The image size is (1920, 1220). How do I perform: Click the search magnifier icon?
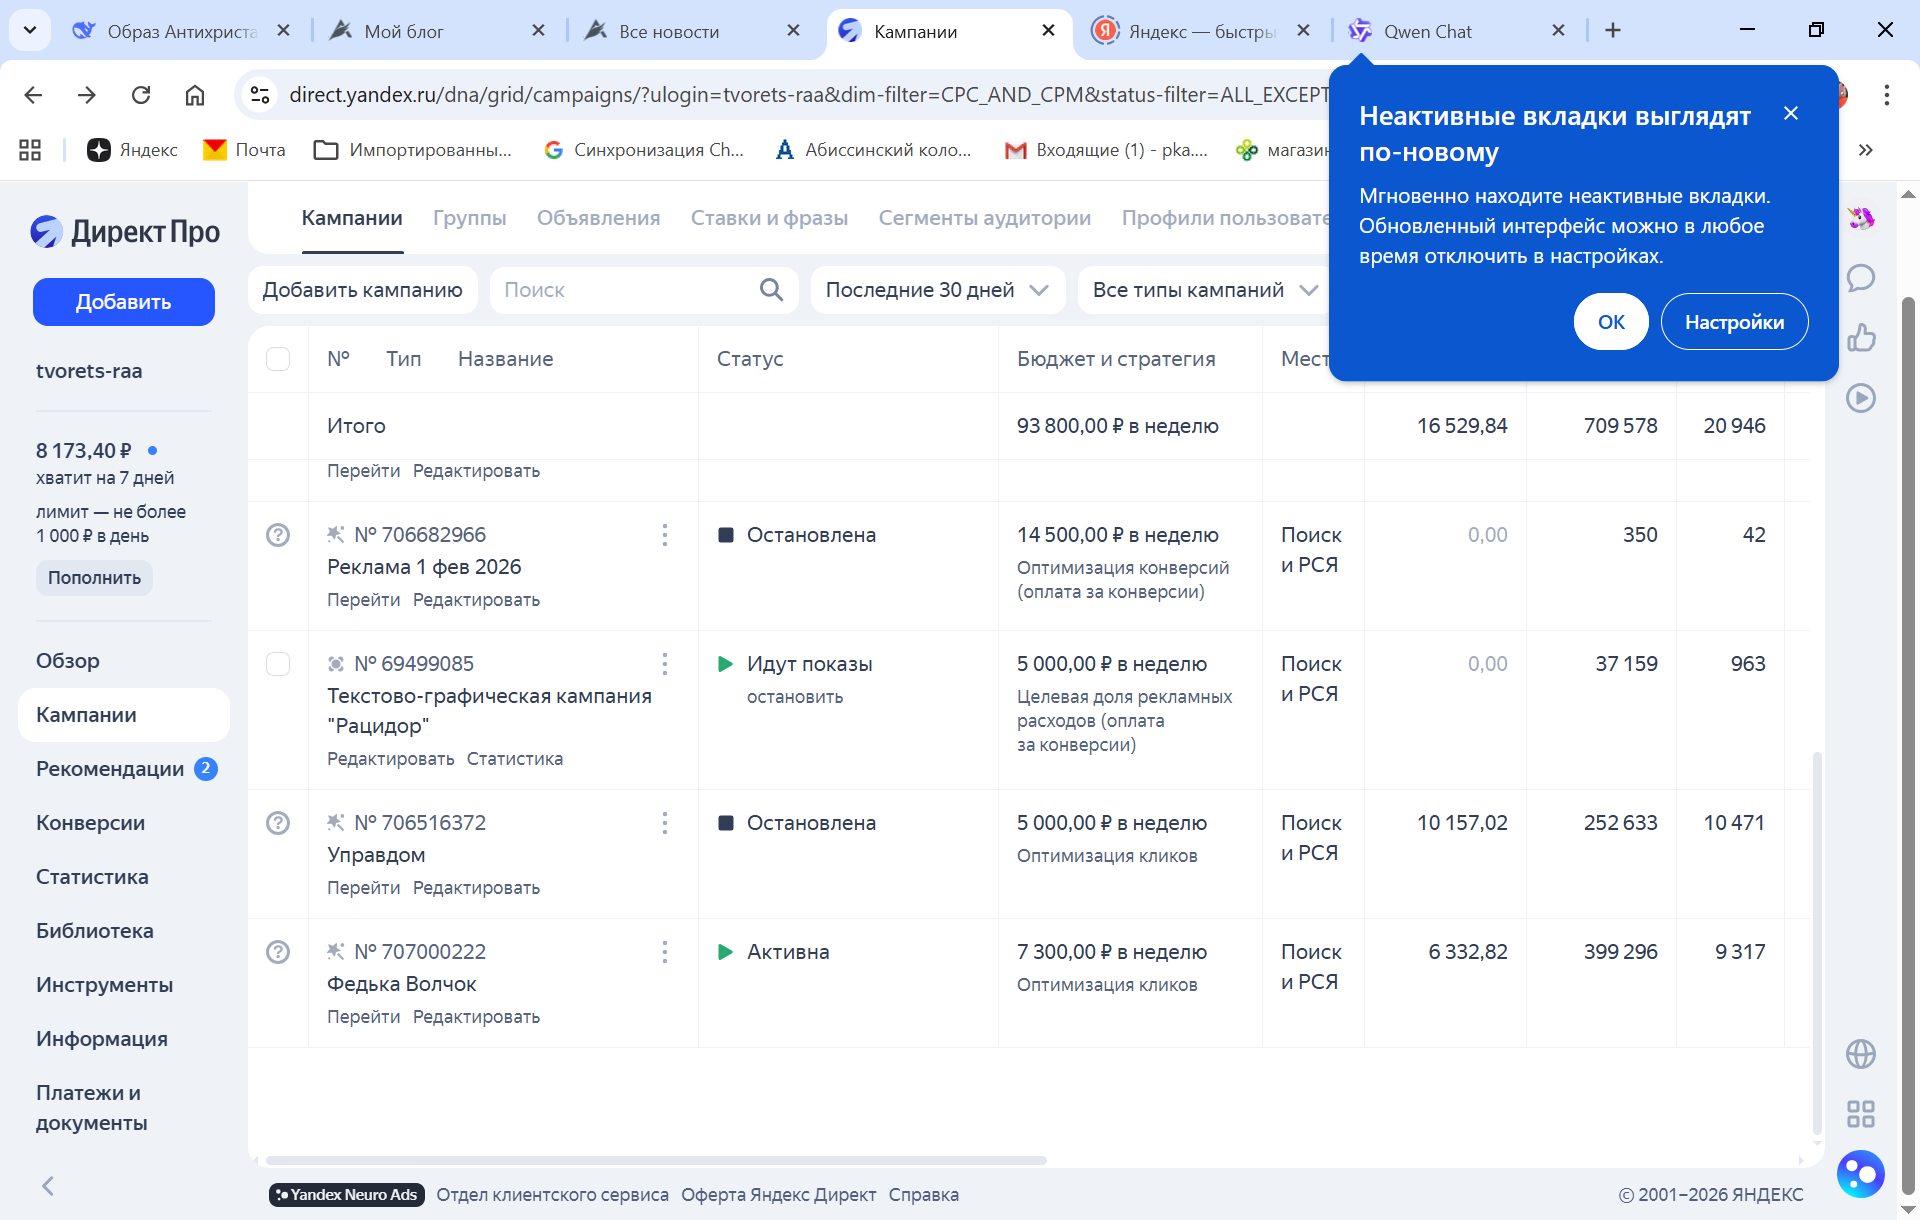pos(771,290)
